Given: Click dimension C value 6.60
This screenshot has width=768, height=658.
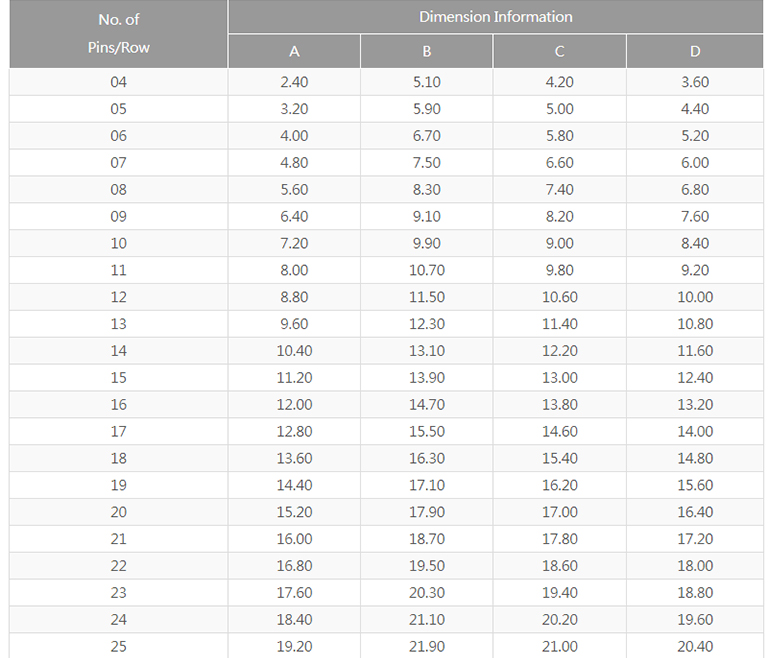Looking at the screenshot, I should pyautogui.click(x=559, y=163).
